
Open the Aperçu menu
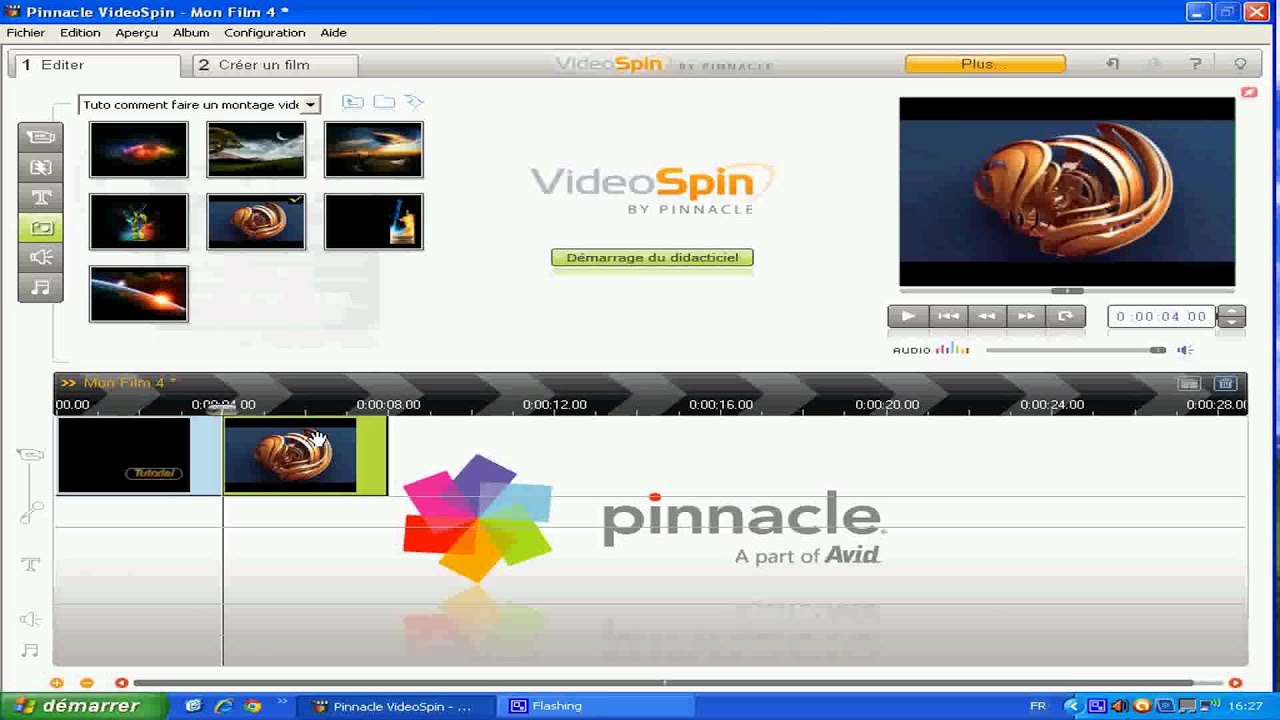tap(137, 33)
